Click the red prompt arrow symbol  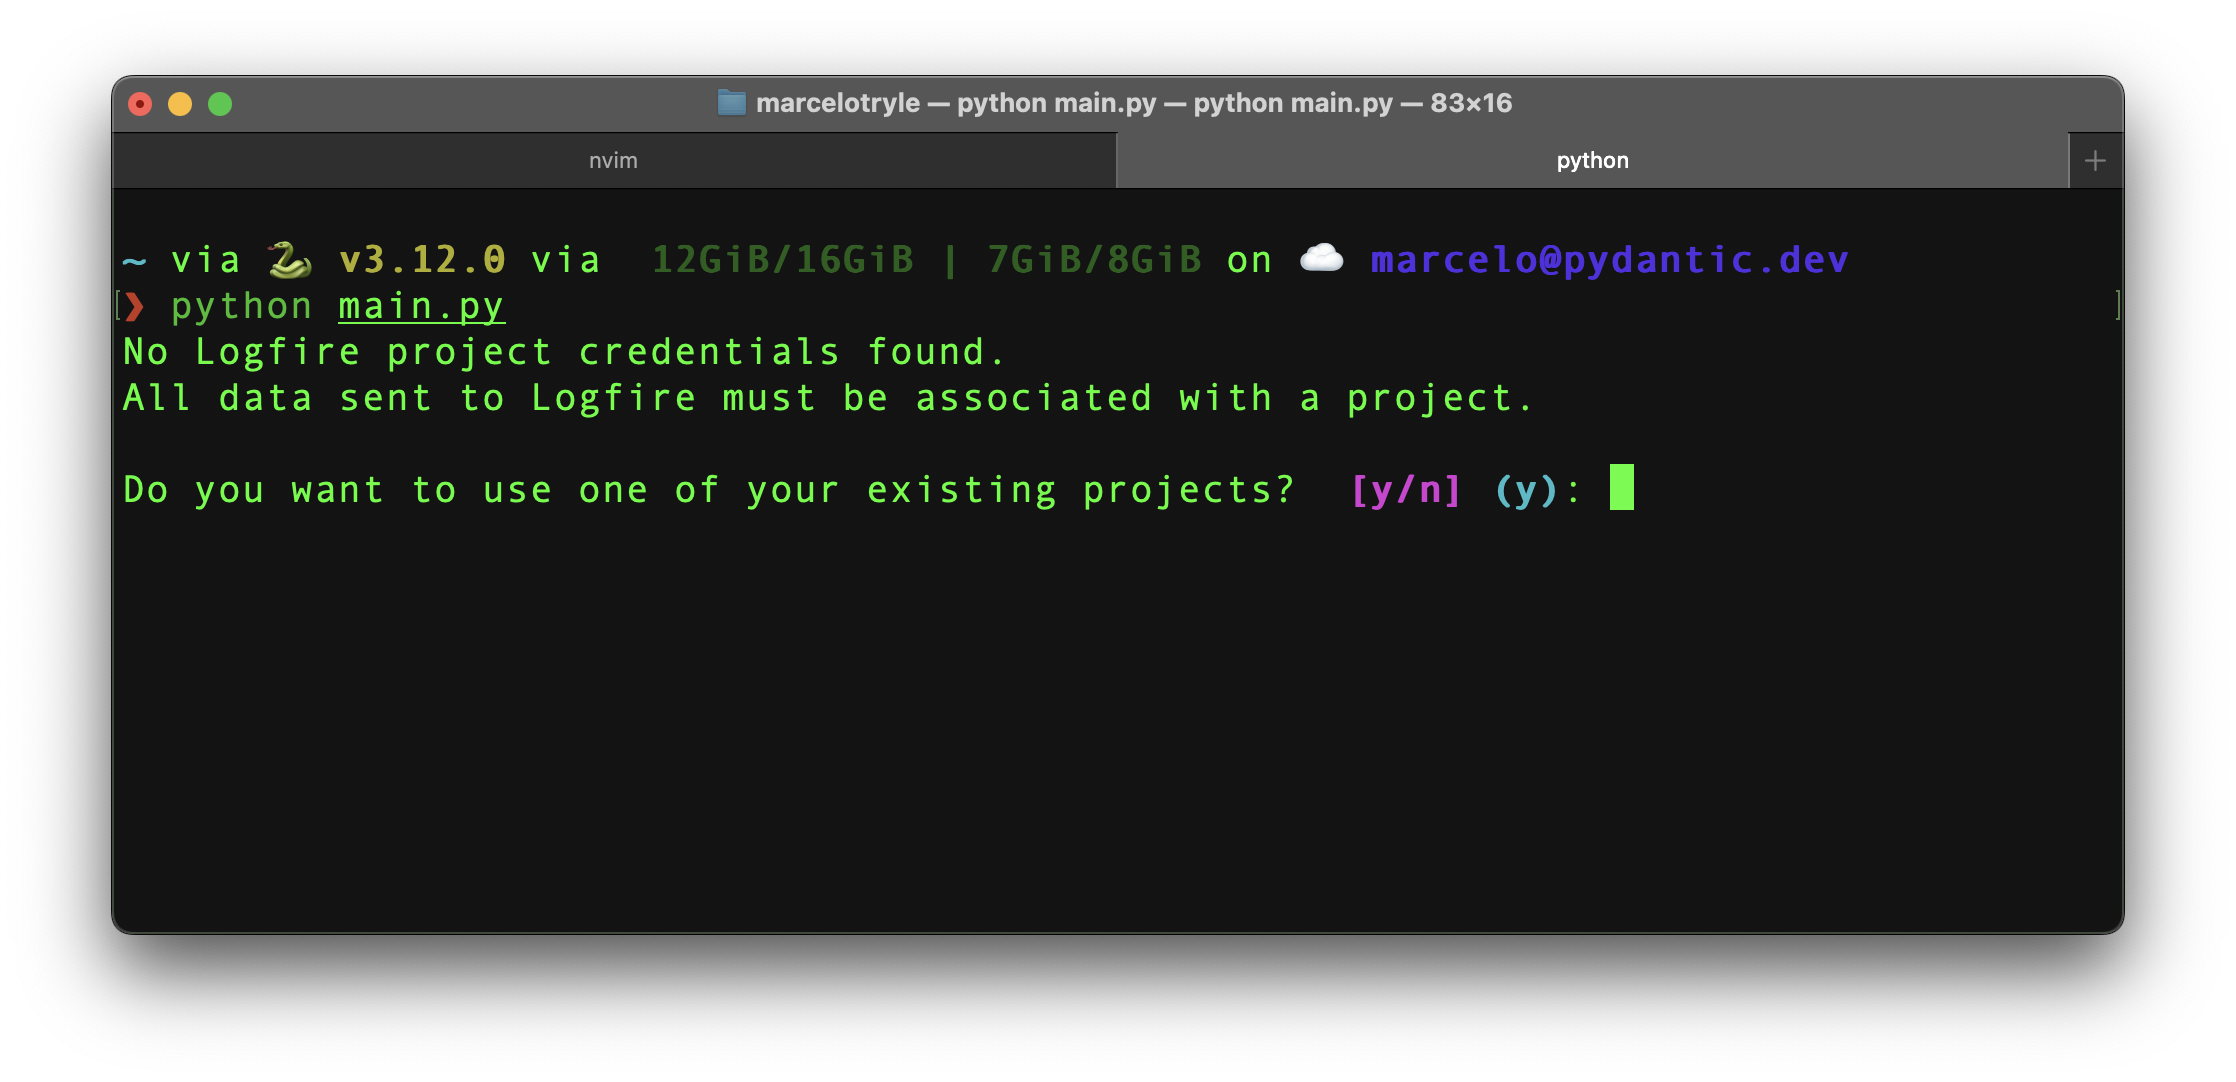[135, 306]
